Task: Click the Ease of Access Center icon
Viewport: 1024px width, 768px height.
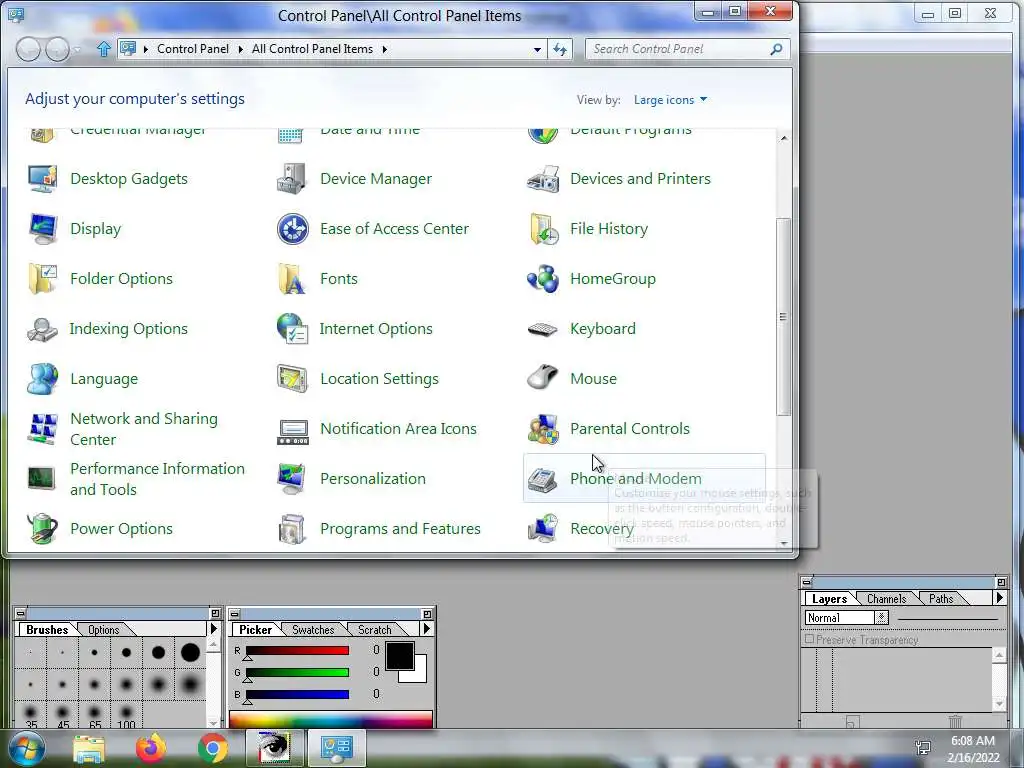Action: [x=292, y=229]
